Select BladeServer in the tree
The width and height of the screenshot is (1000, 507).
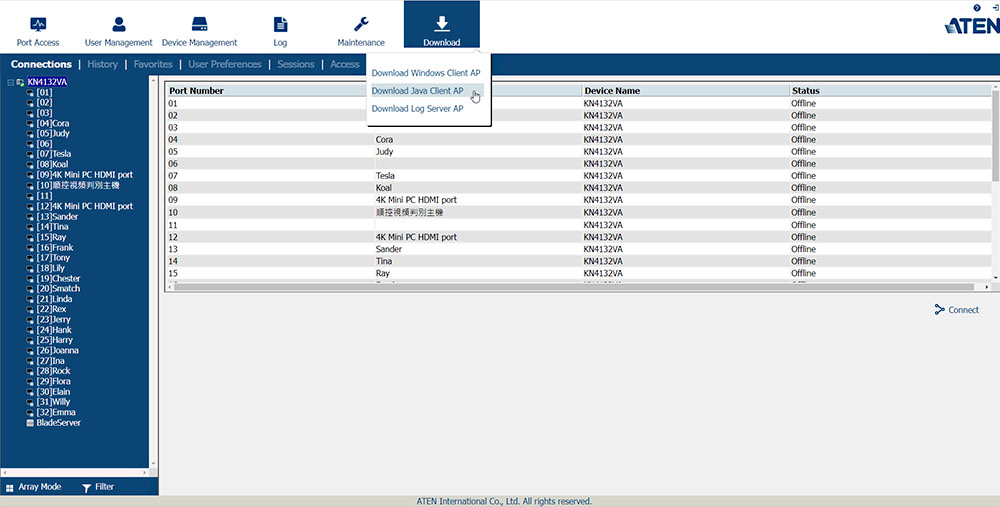(58, 423)
